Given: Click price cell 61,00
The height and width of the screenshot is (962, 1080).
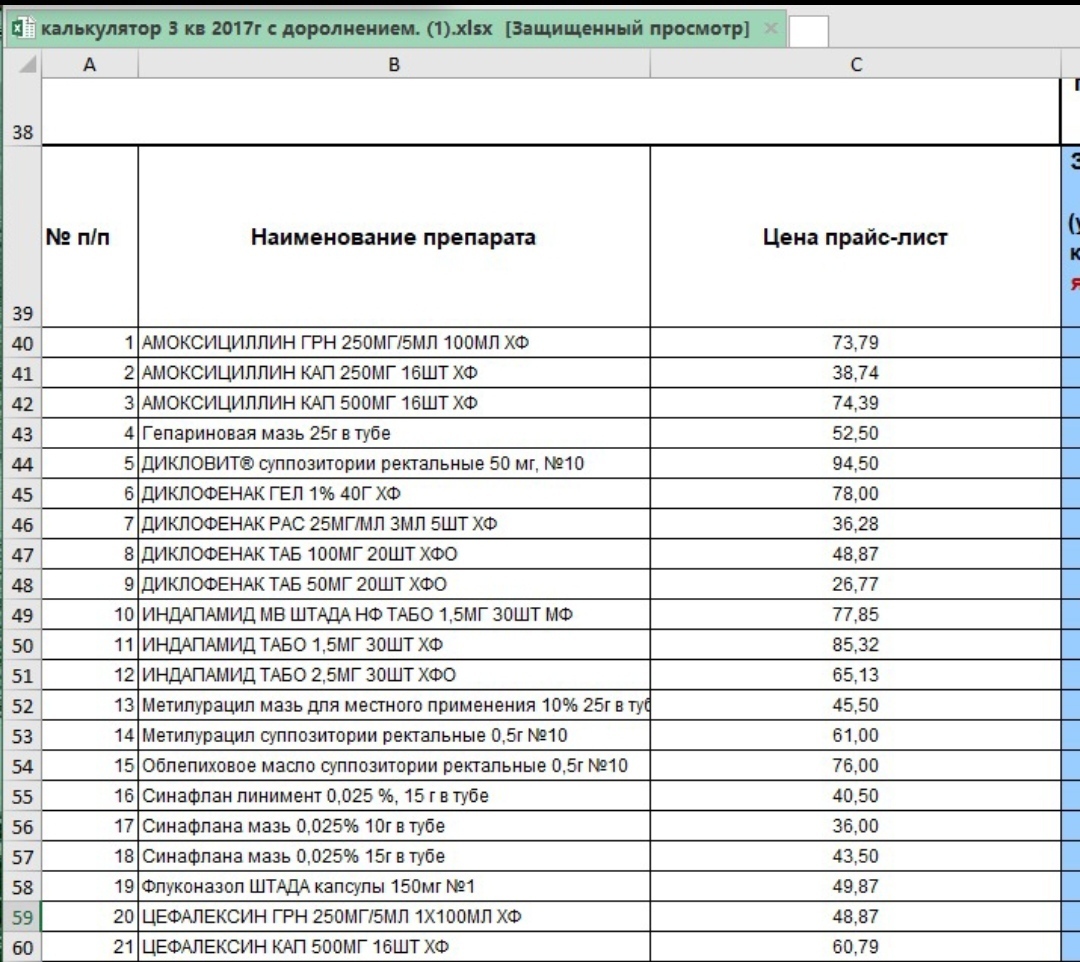Looking at the screenshot, I should click(855, 735).
